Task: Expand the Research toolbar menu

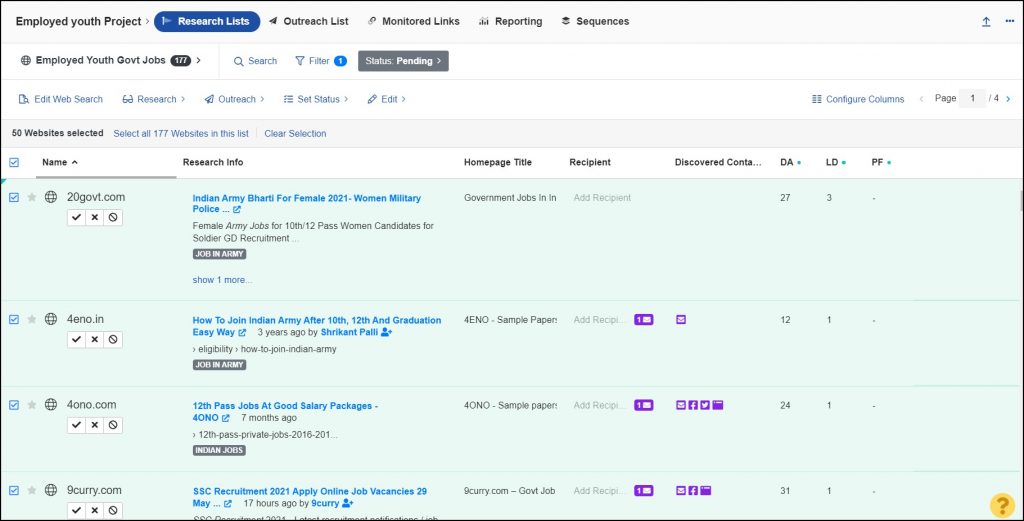Action: pos(154,99)
